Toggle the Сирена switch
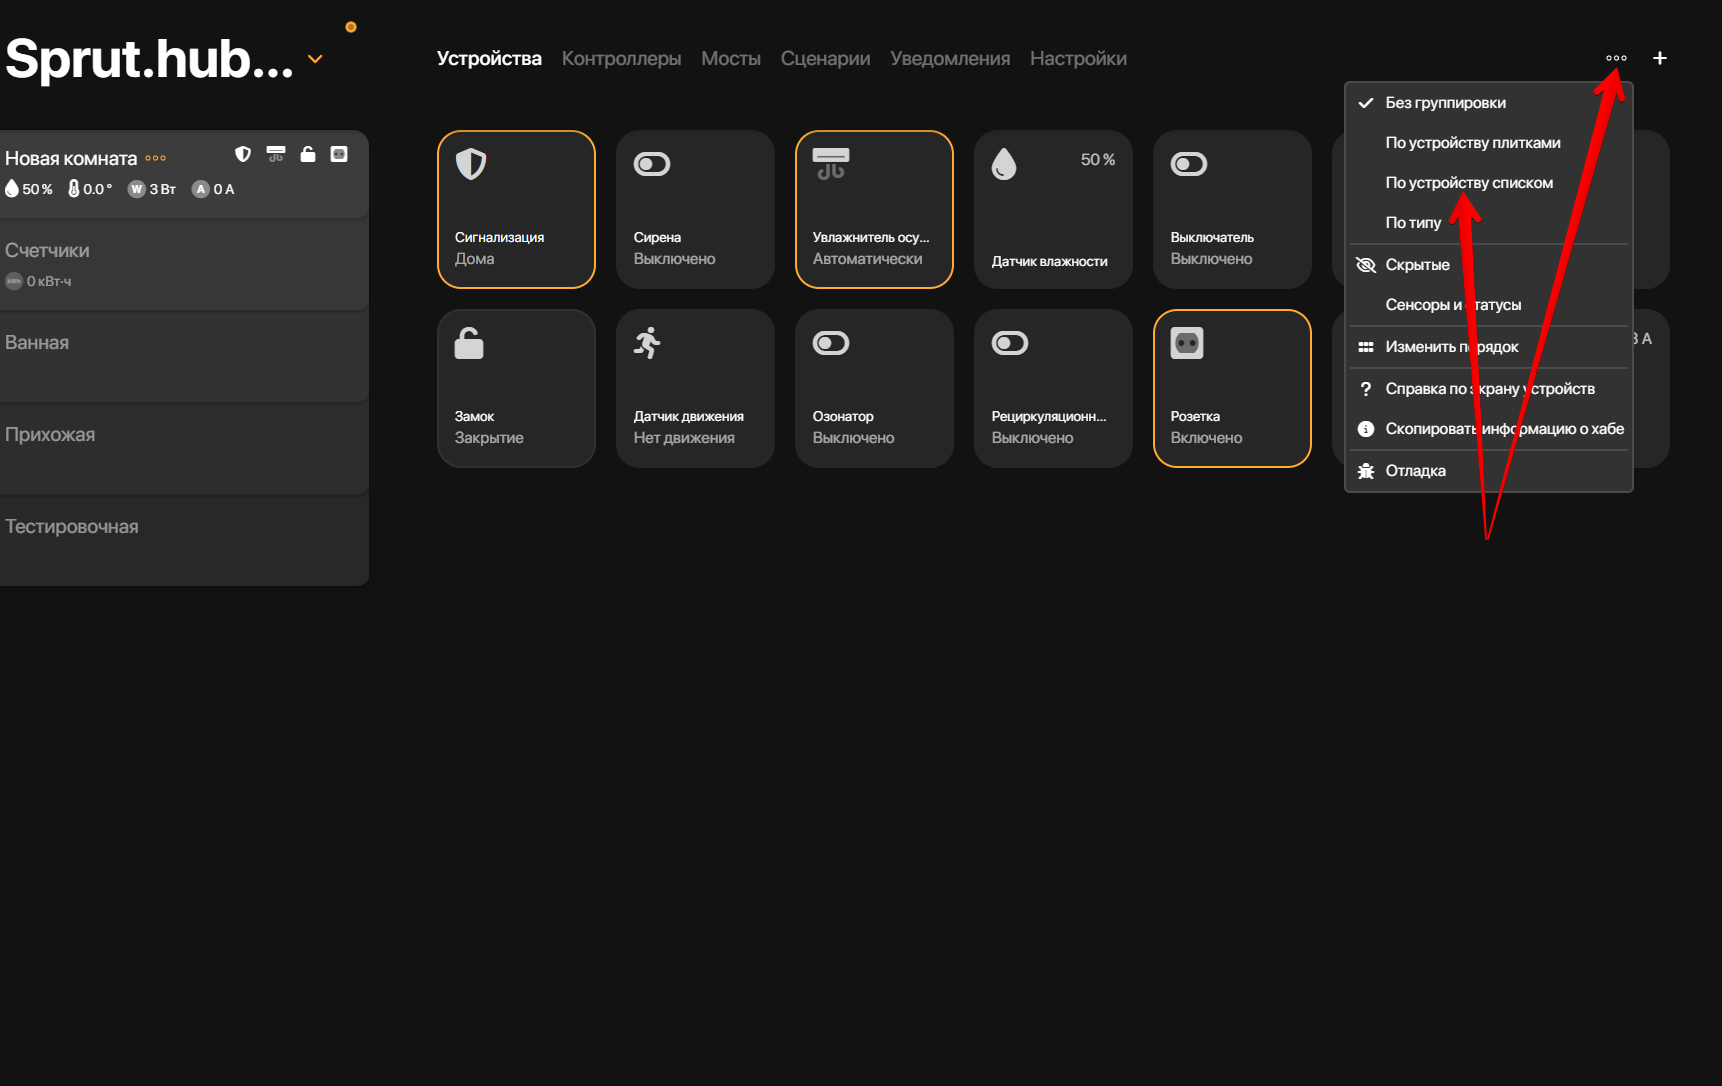This screenshot has height=1086, width=1722. pos(652,164)
